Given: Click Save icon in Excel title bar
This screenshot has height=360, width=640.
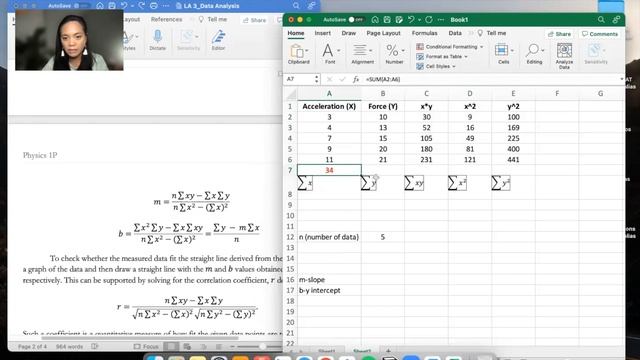Looking at the screenshot, I should point(387,20).
